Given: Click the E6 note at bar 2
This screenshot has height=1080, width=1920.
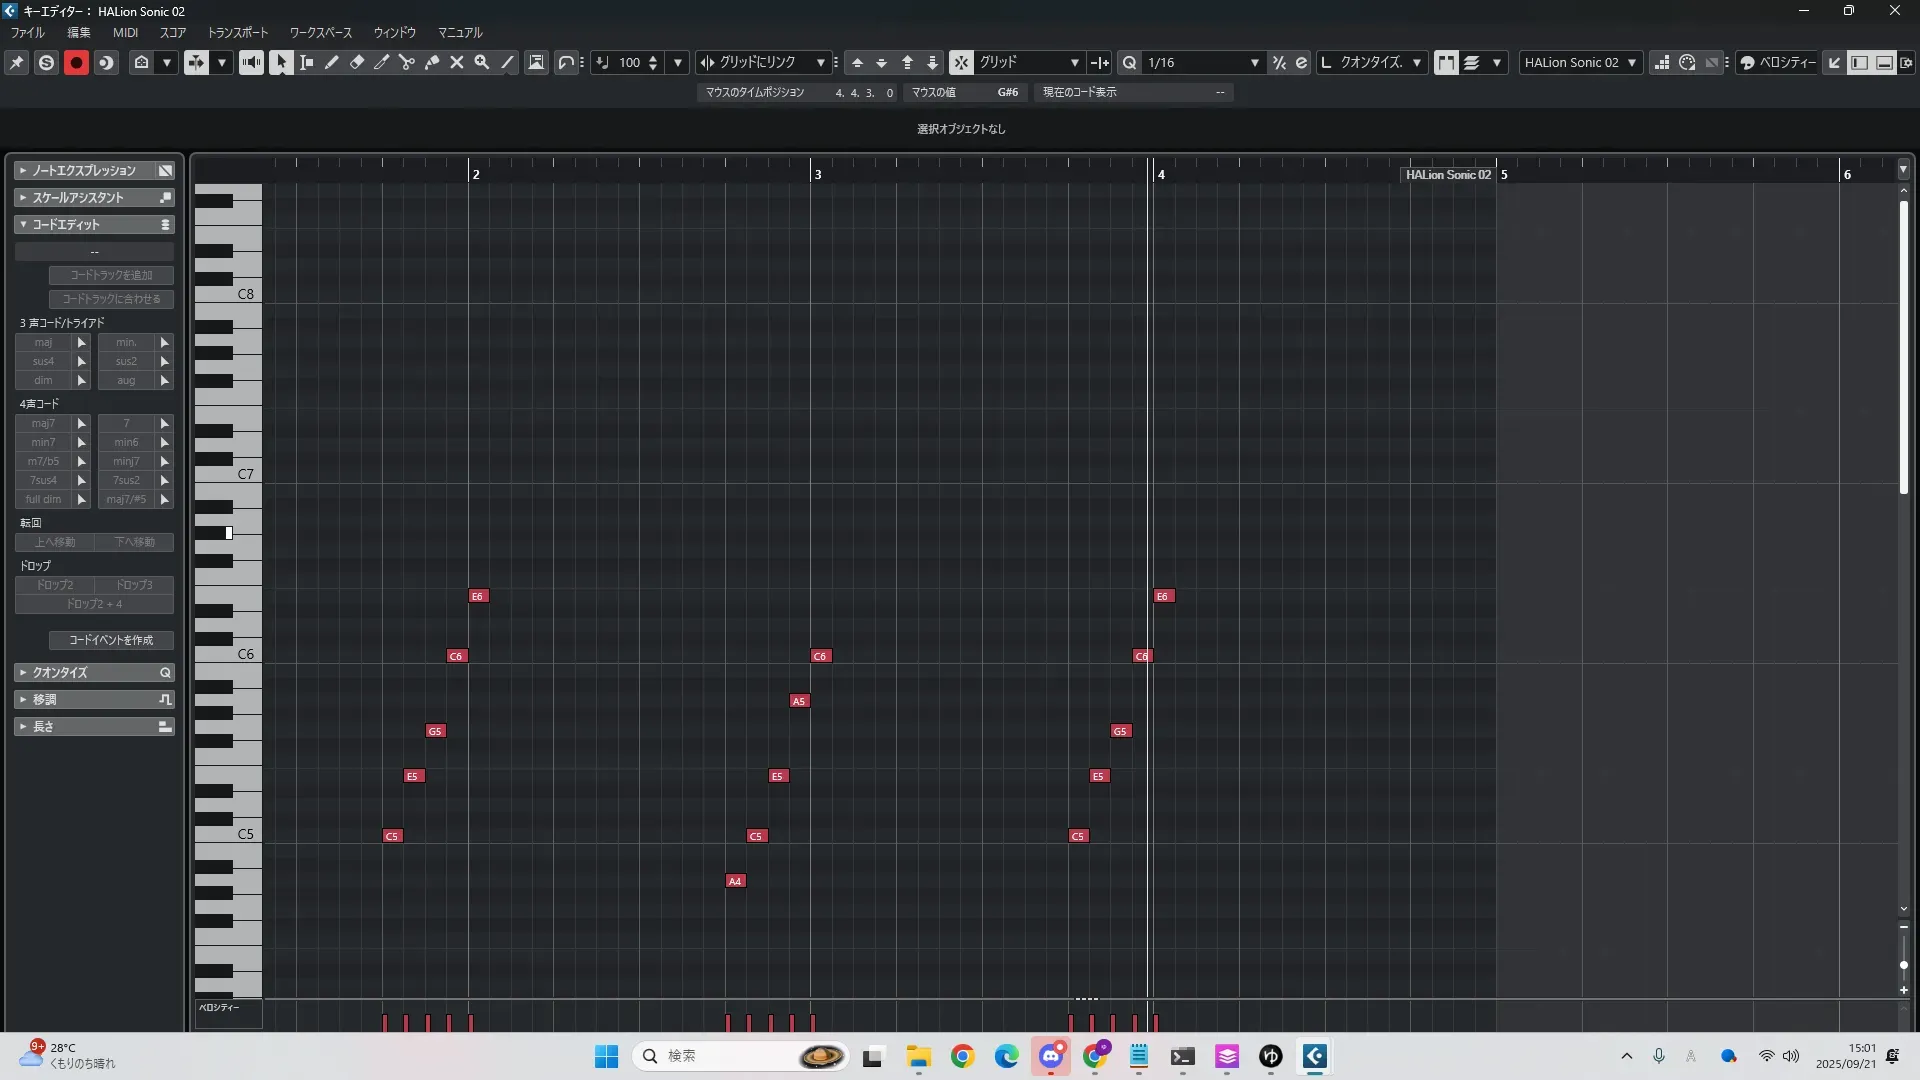Looking at the screenshot, I should click(x=478, y=596).
